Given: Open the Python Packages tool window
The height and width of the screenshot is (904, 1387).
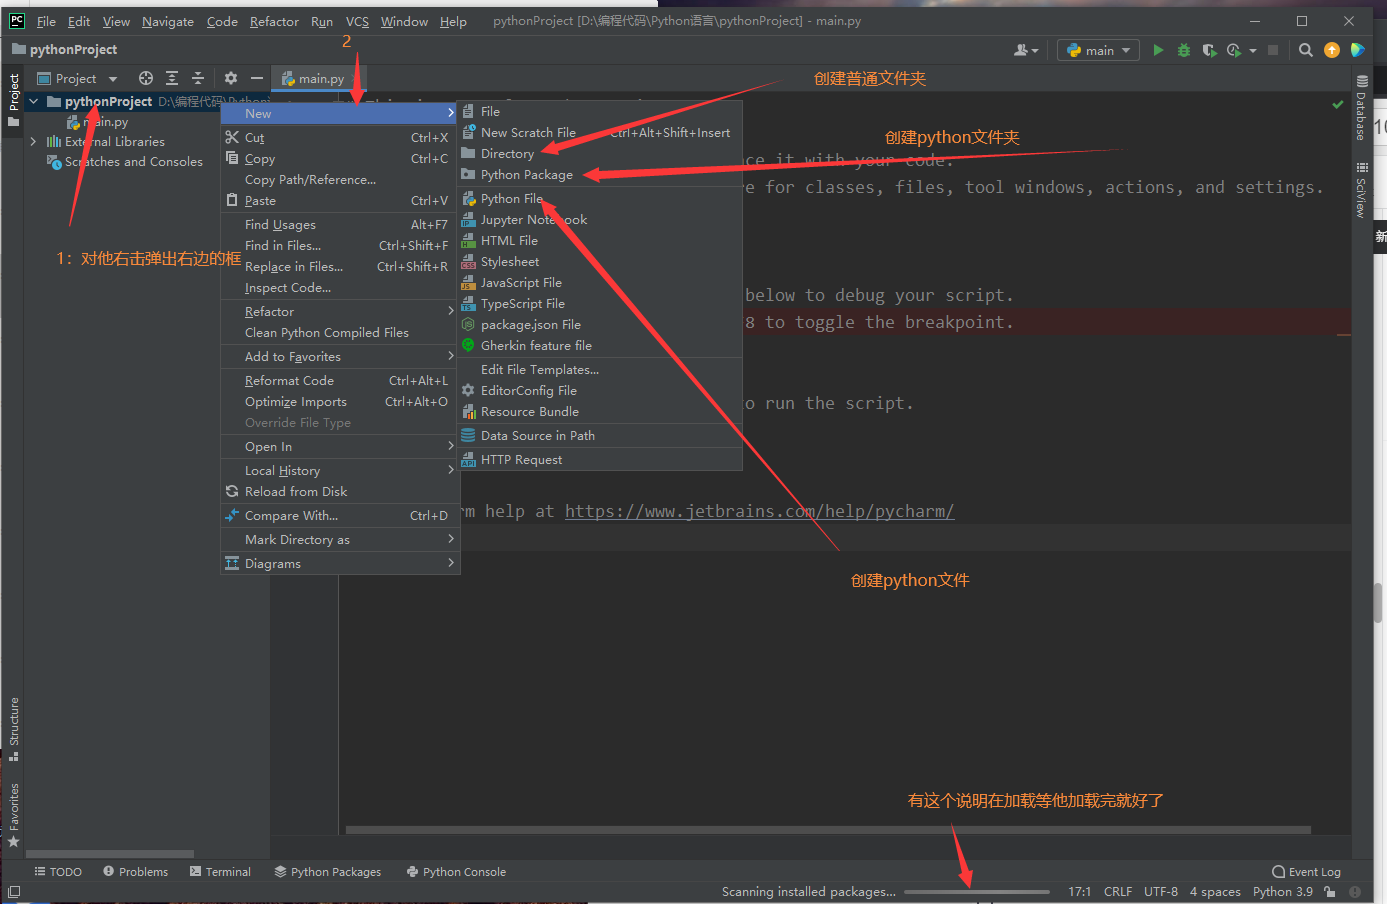Looking at the screenshot, I should click(328, 872).
